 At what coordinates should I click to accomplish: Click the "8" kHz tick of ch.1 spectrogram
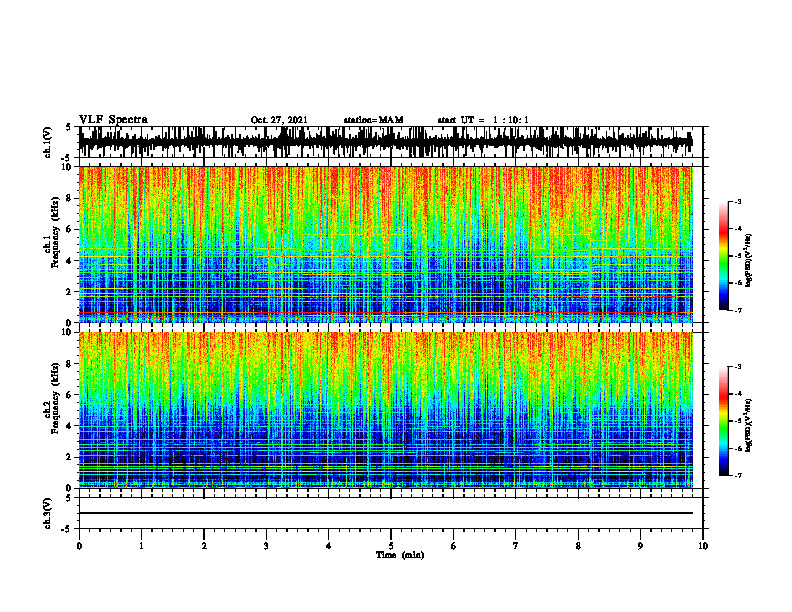(x=70, y=198)
